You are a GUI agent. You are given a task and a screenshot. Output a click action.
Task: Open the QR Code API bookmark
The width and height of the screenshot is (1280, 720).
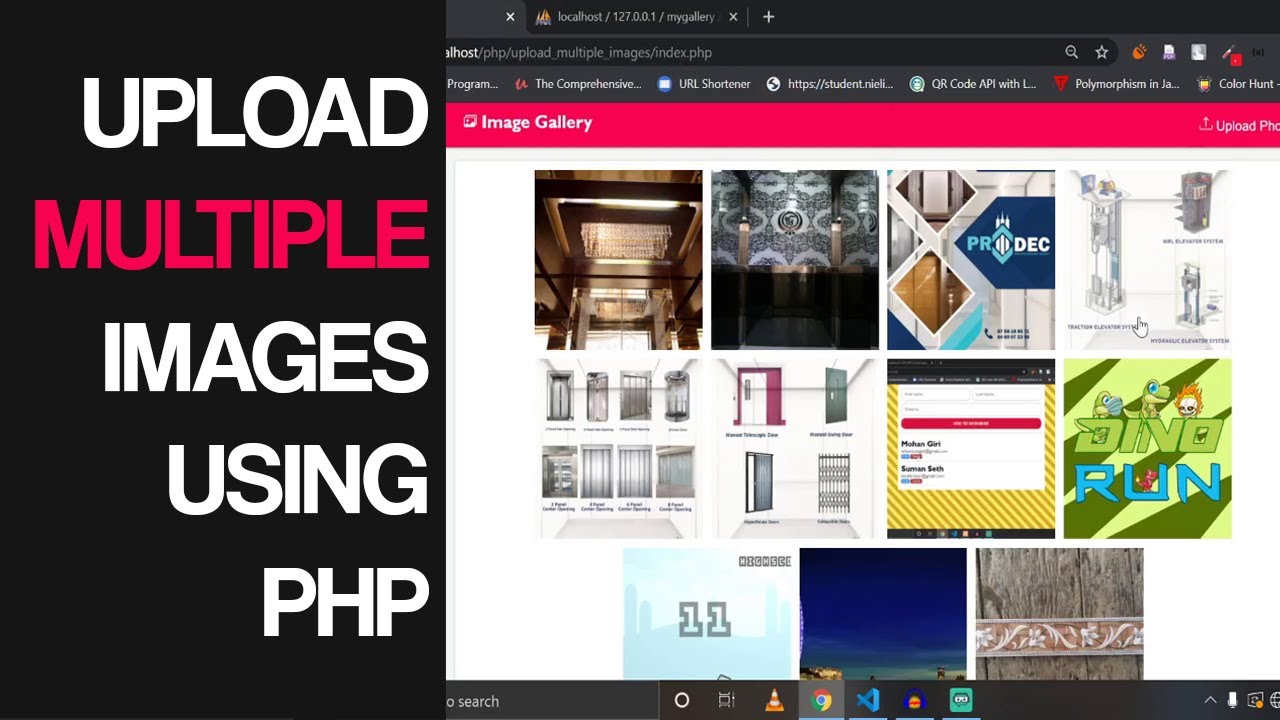(x=973, y=84)
